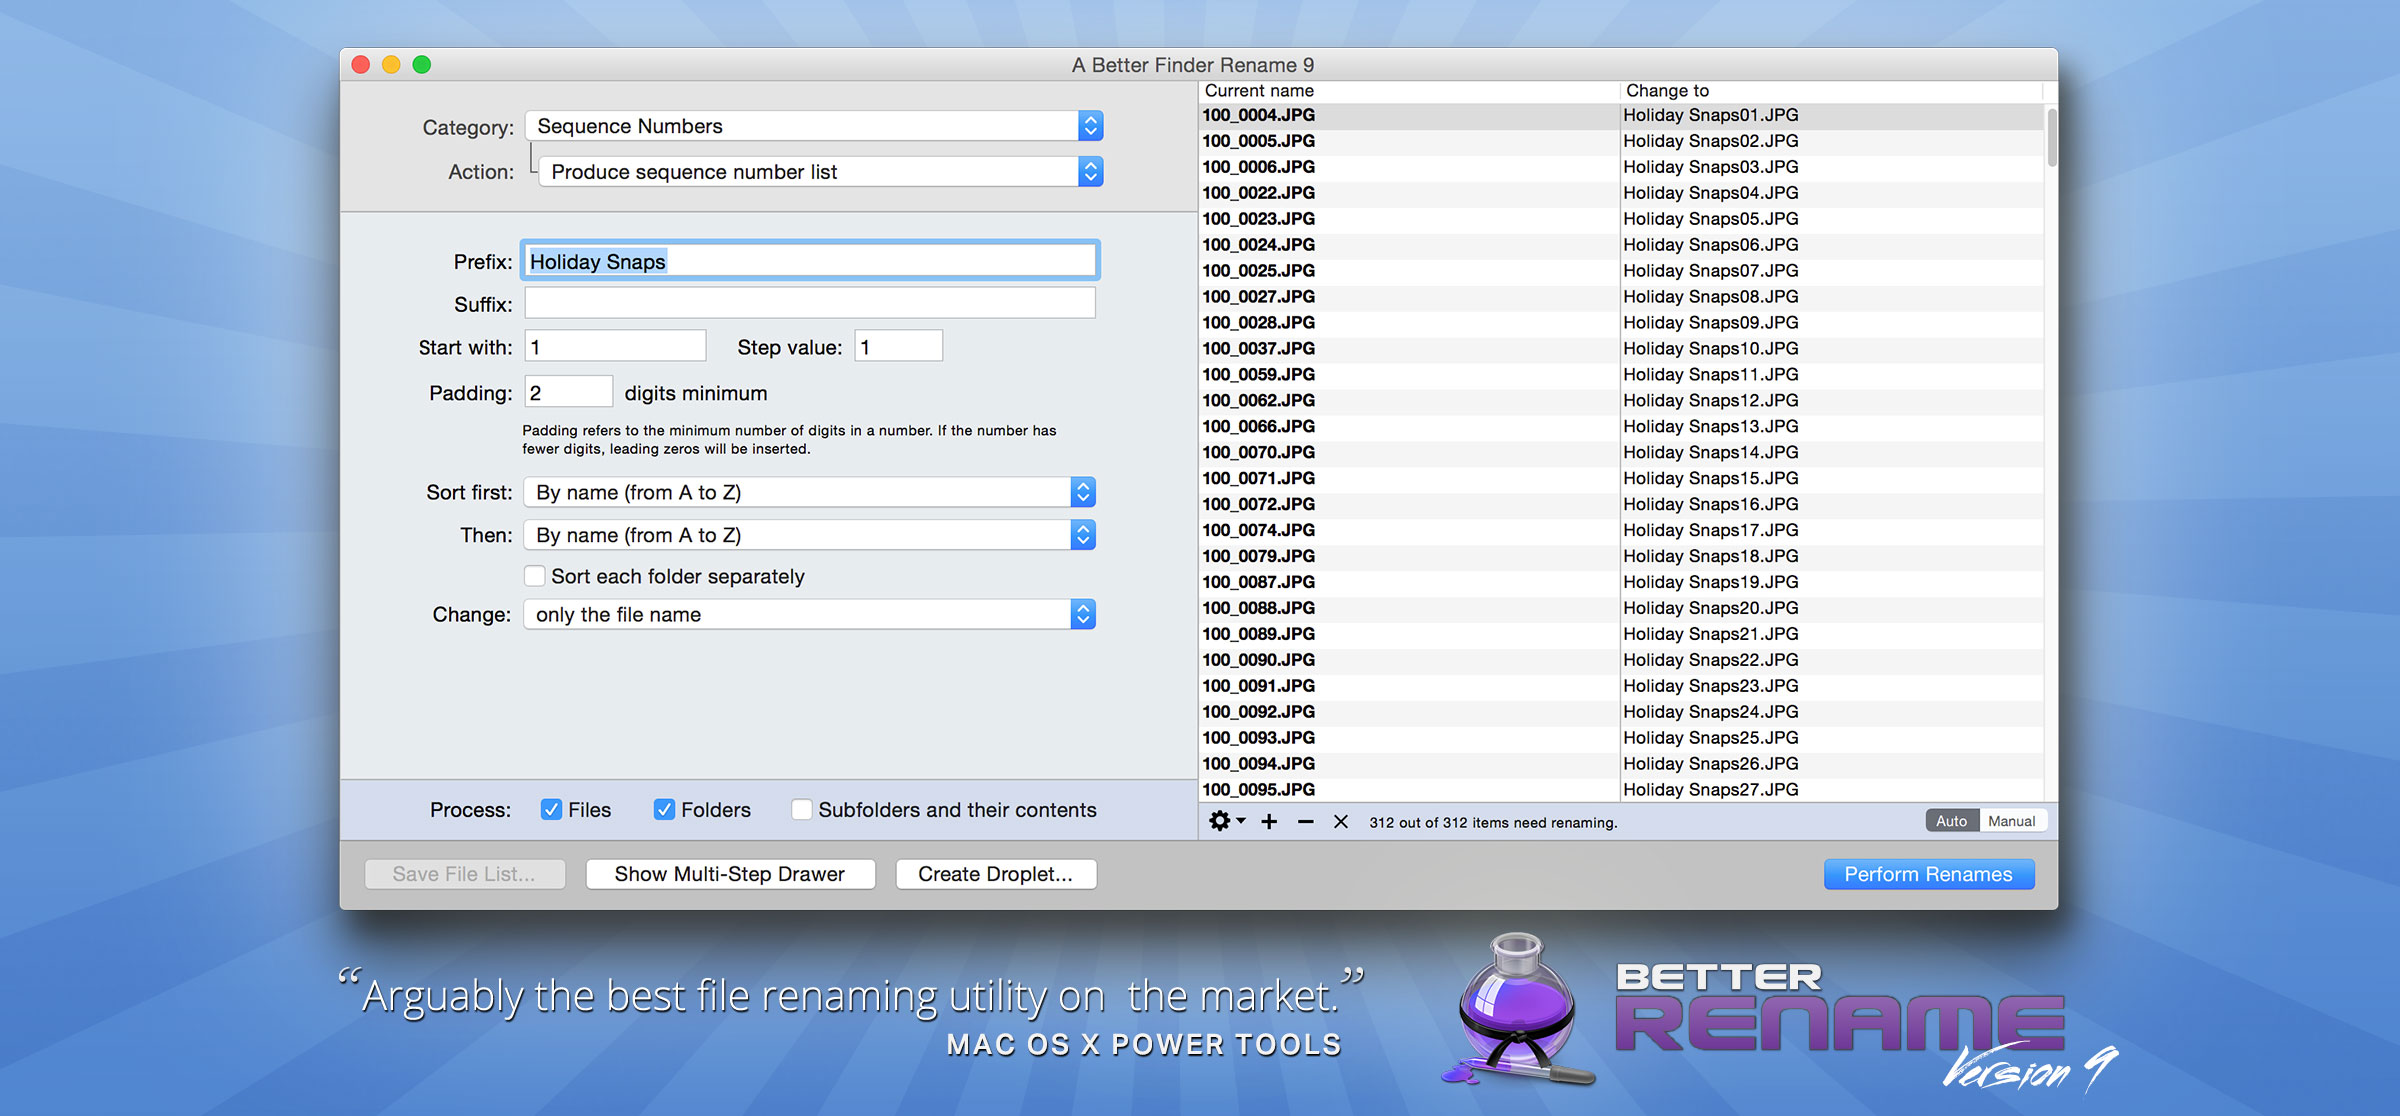
Task: Click the minus icon to remove selected file
Action: [1305, 821]
